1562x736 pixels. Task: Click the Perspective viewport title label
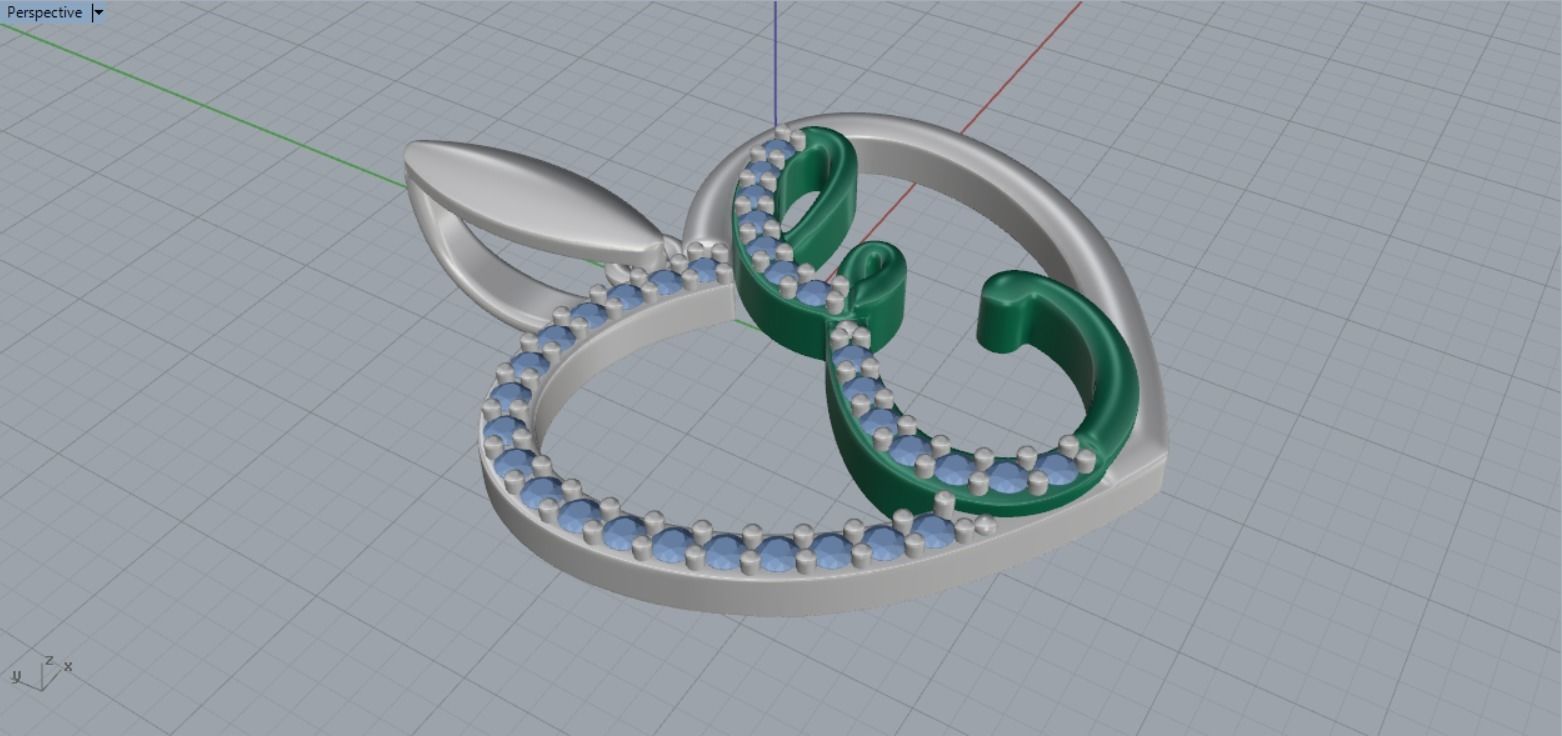[44, 12]
